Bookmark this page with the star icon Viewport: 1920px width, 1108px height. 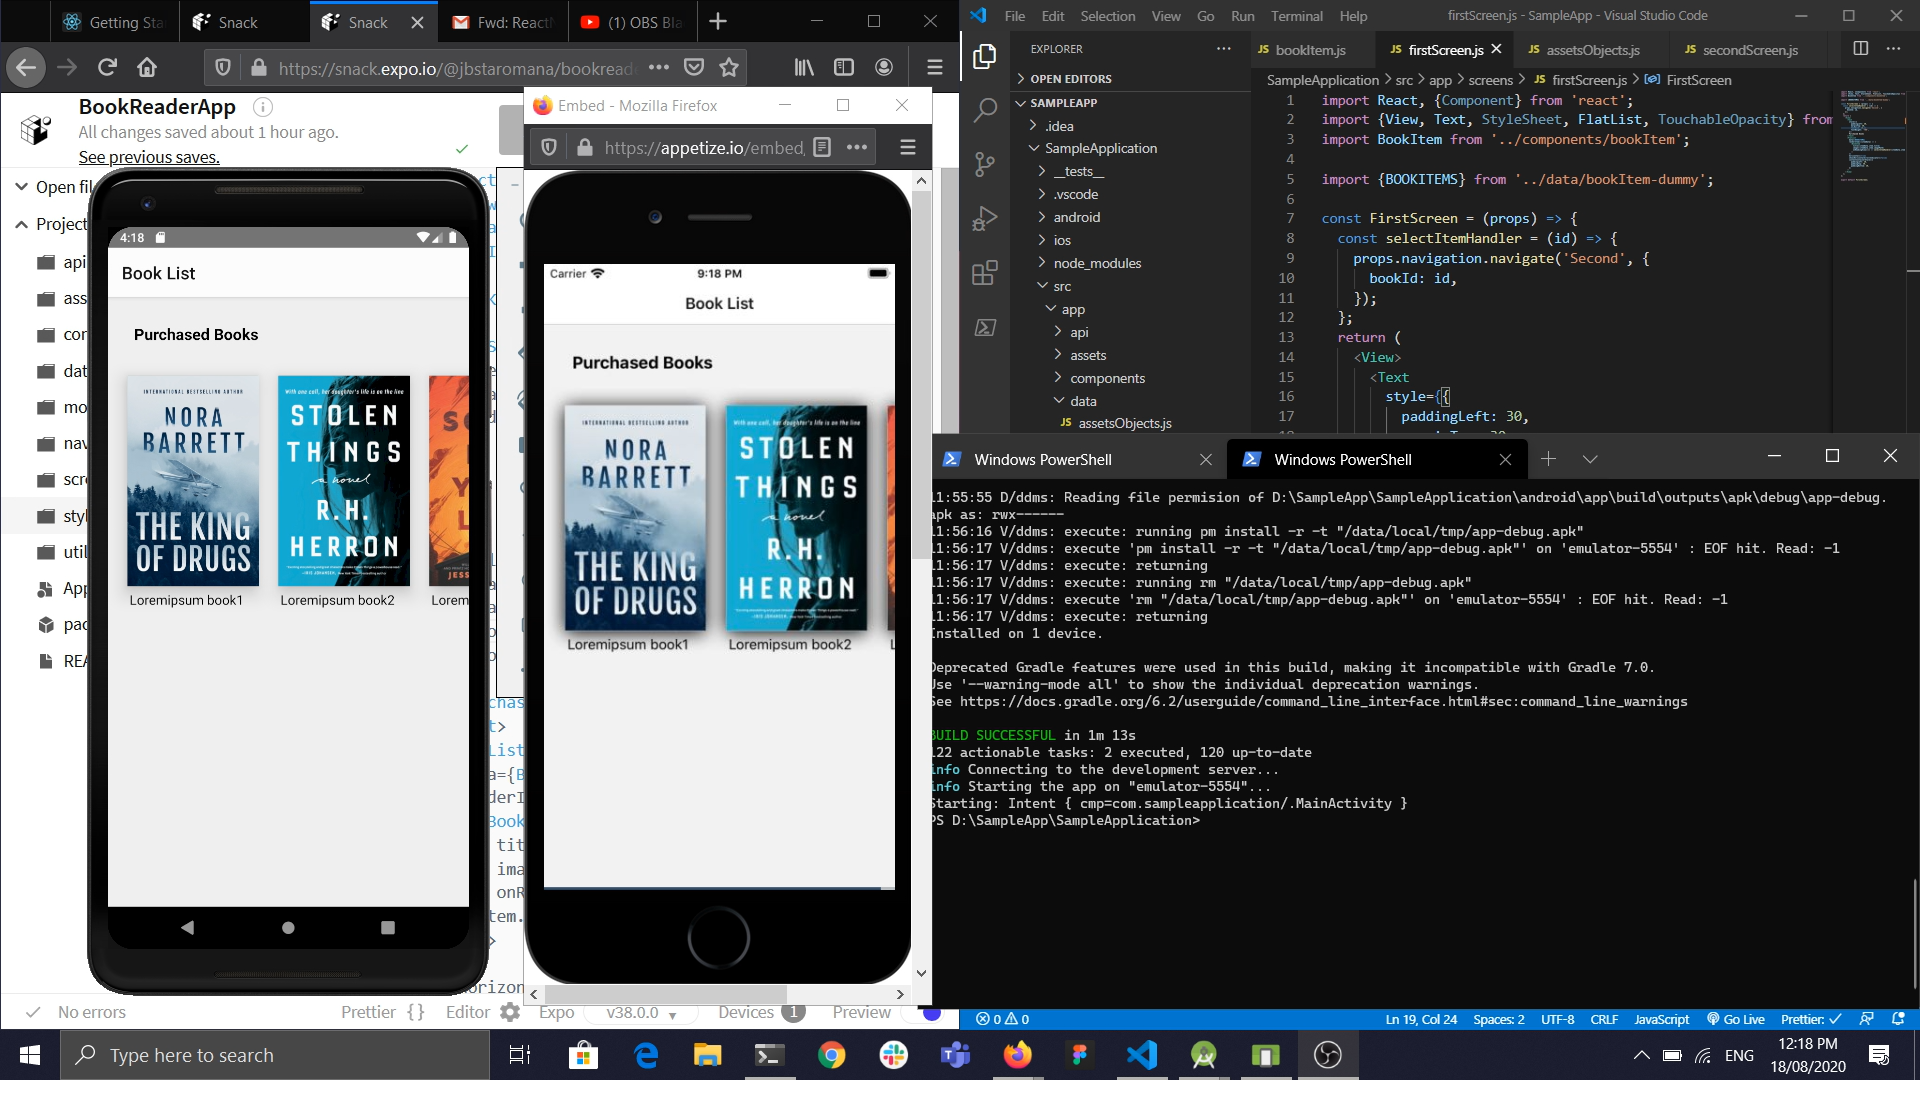point(729,67)
